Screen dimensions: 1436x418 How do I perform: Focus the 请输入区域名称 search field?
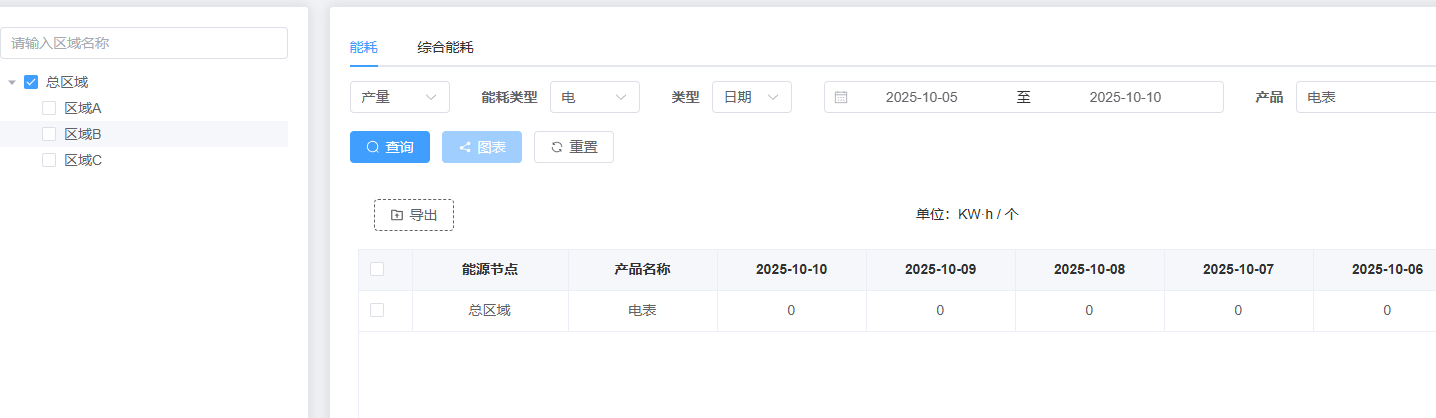coord(144,43)
